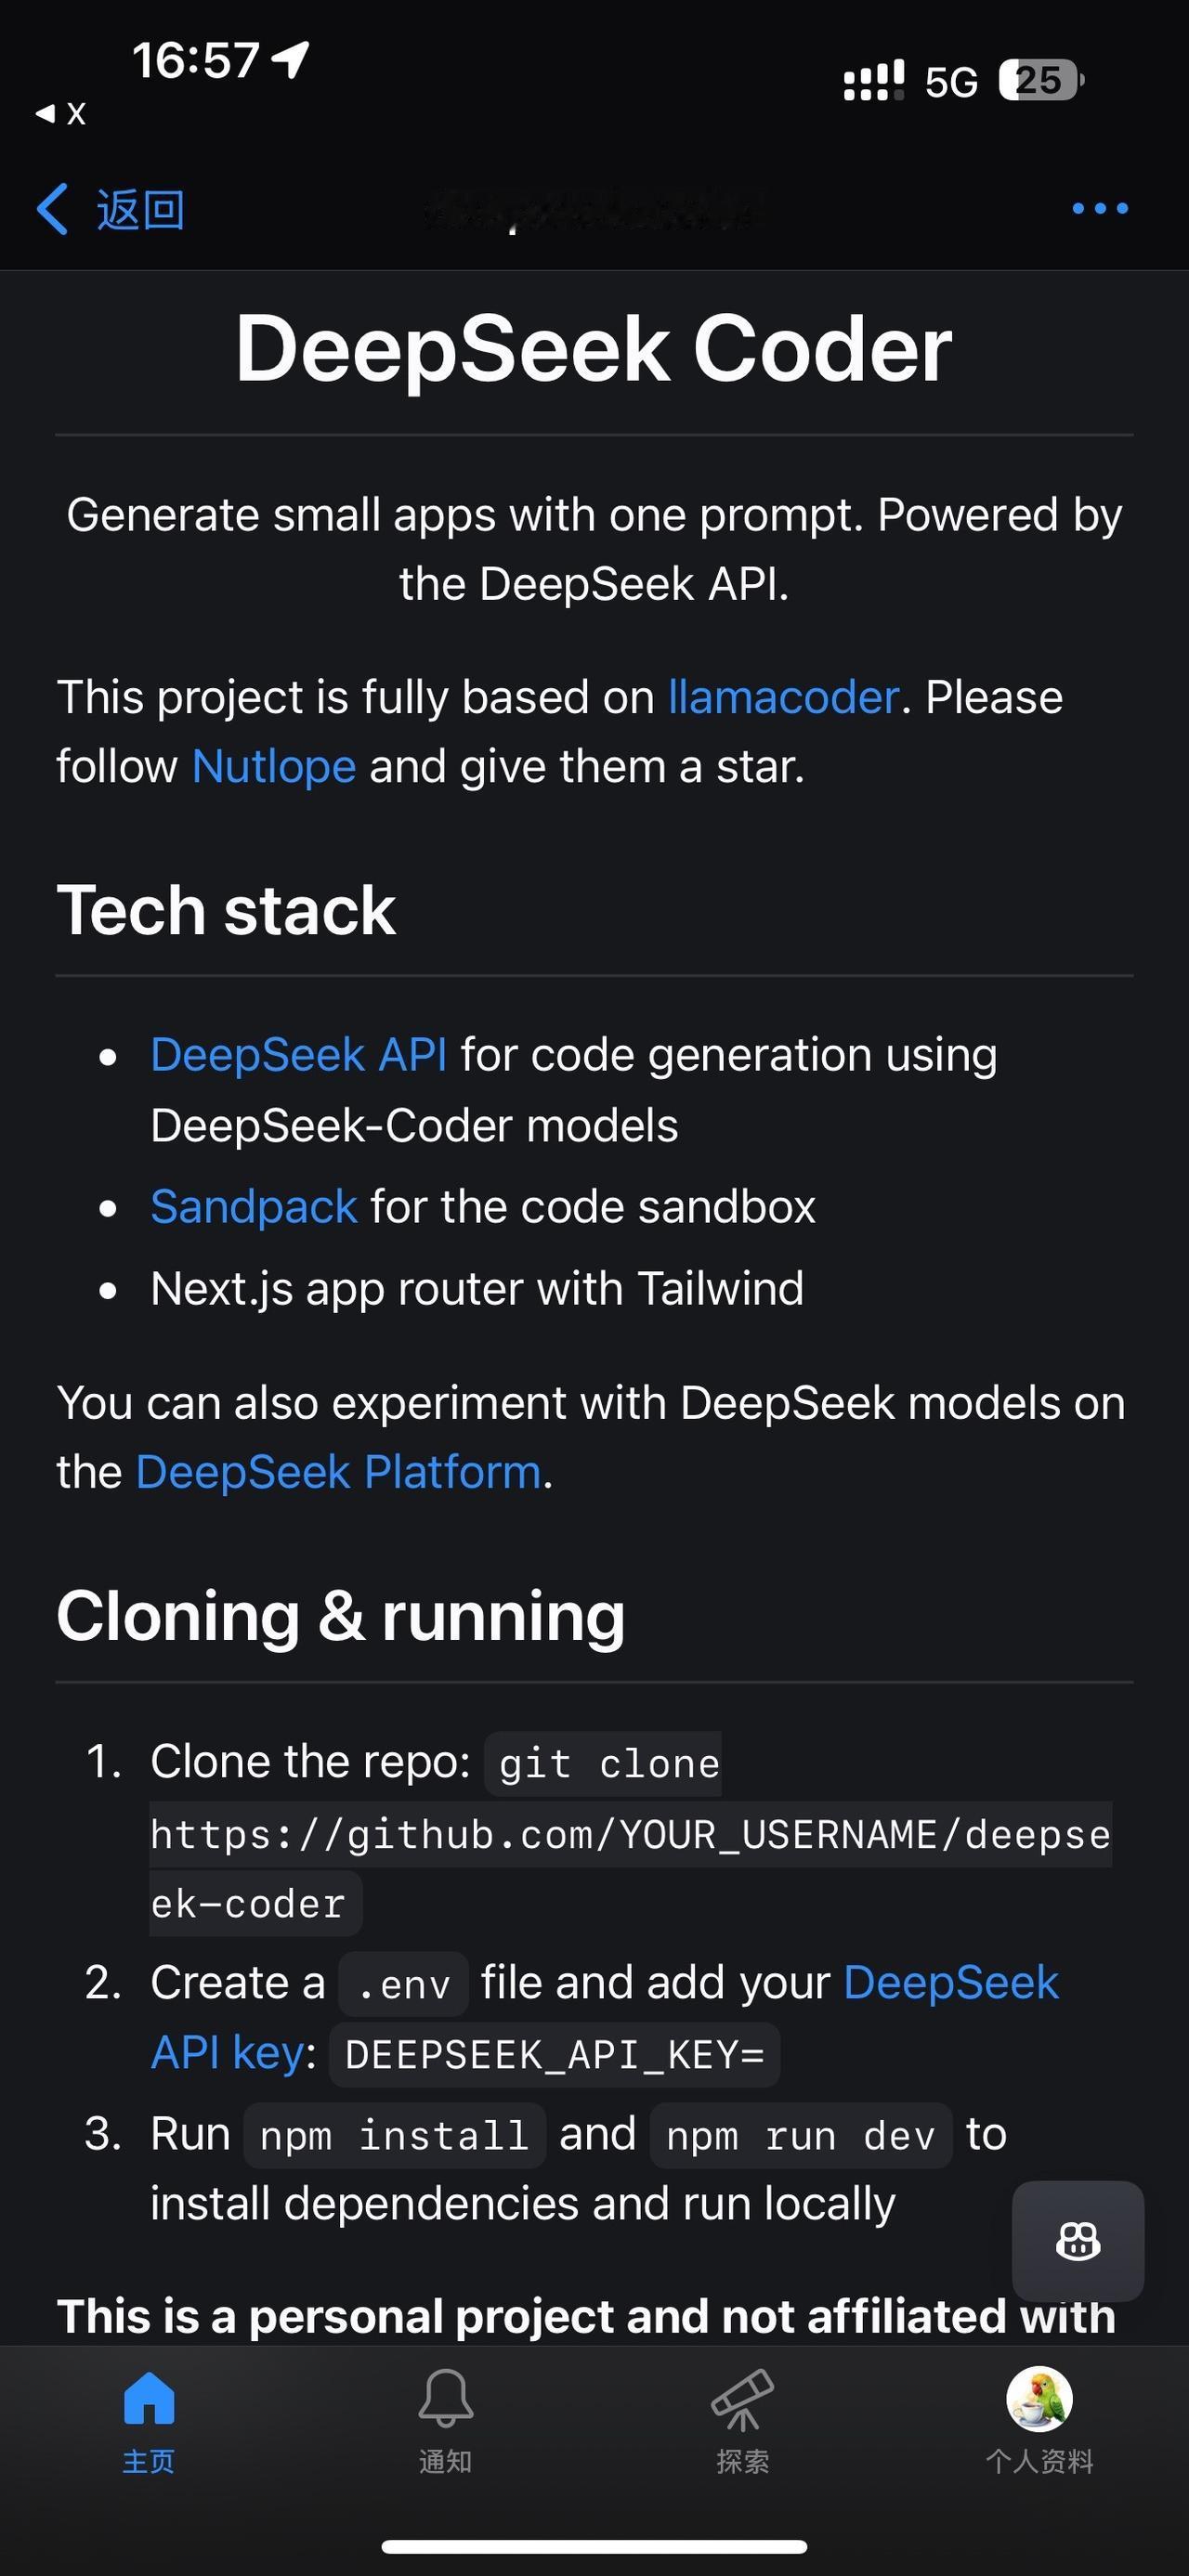Follow the Nutlope link
The image size is (1189, 2576).
(273, 767)
